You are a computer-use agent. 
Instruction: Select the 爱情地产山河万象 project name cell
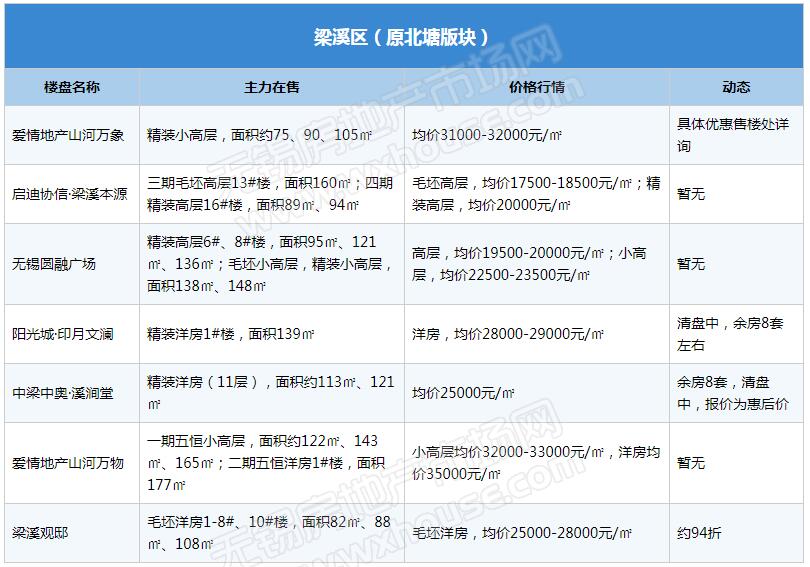tap(68, 135)
